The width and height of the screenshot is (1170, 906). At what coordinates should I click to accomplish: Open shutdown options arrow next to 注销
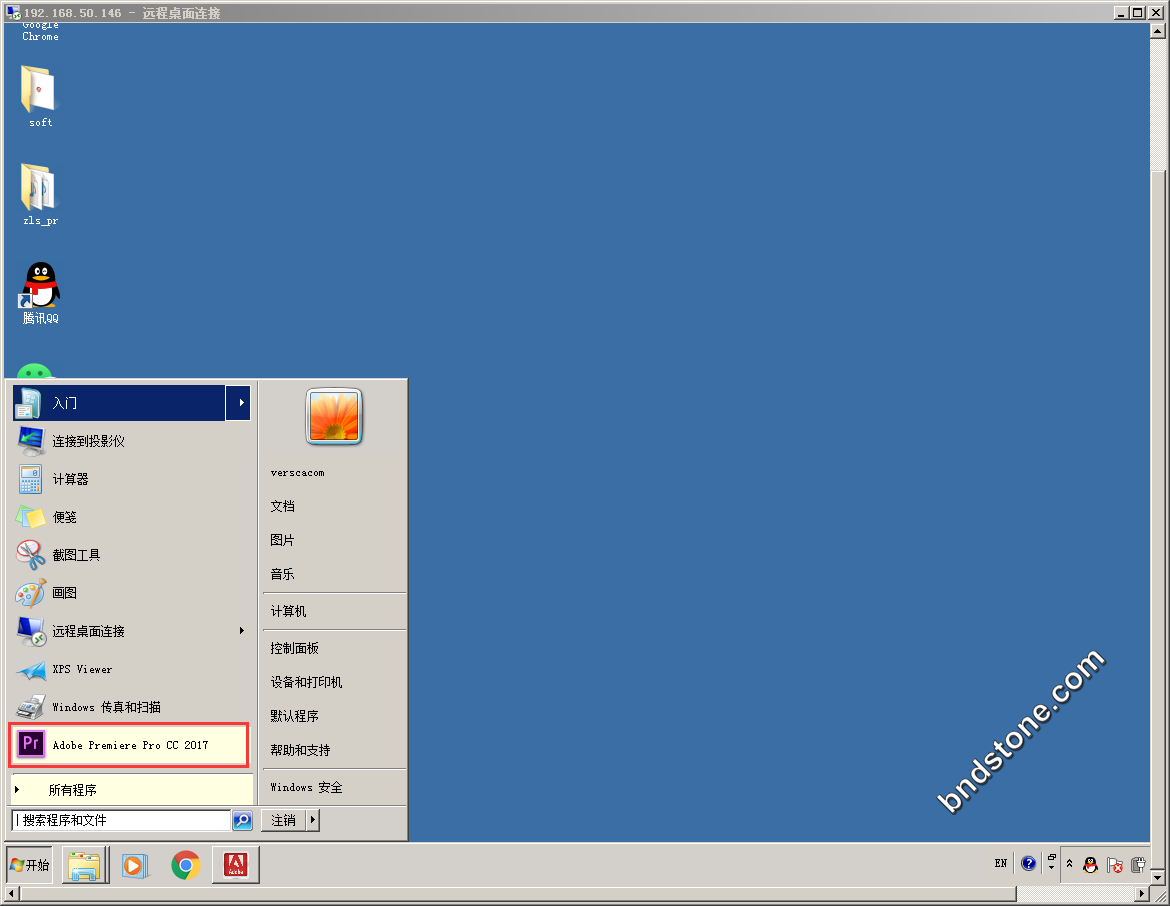pyautogui.click(x=312, y=820)
